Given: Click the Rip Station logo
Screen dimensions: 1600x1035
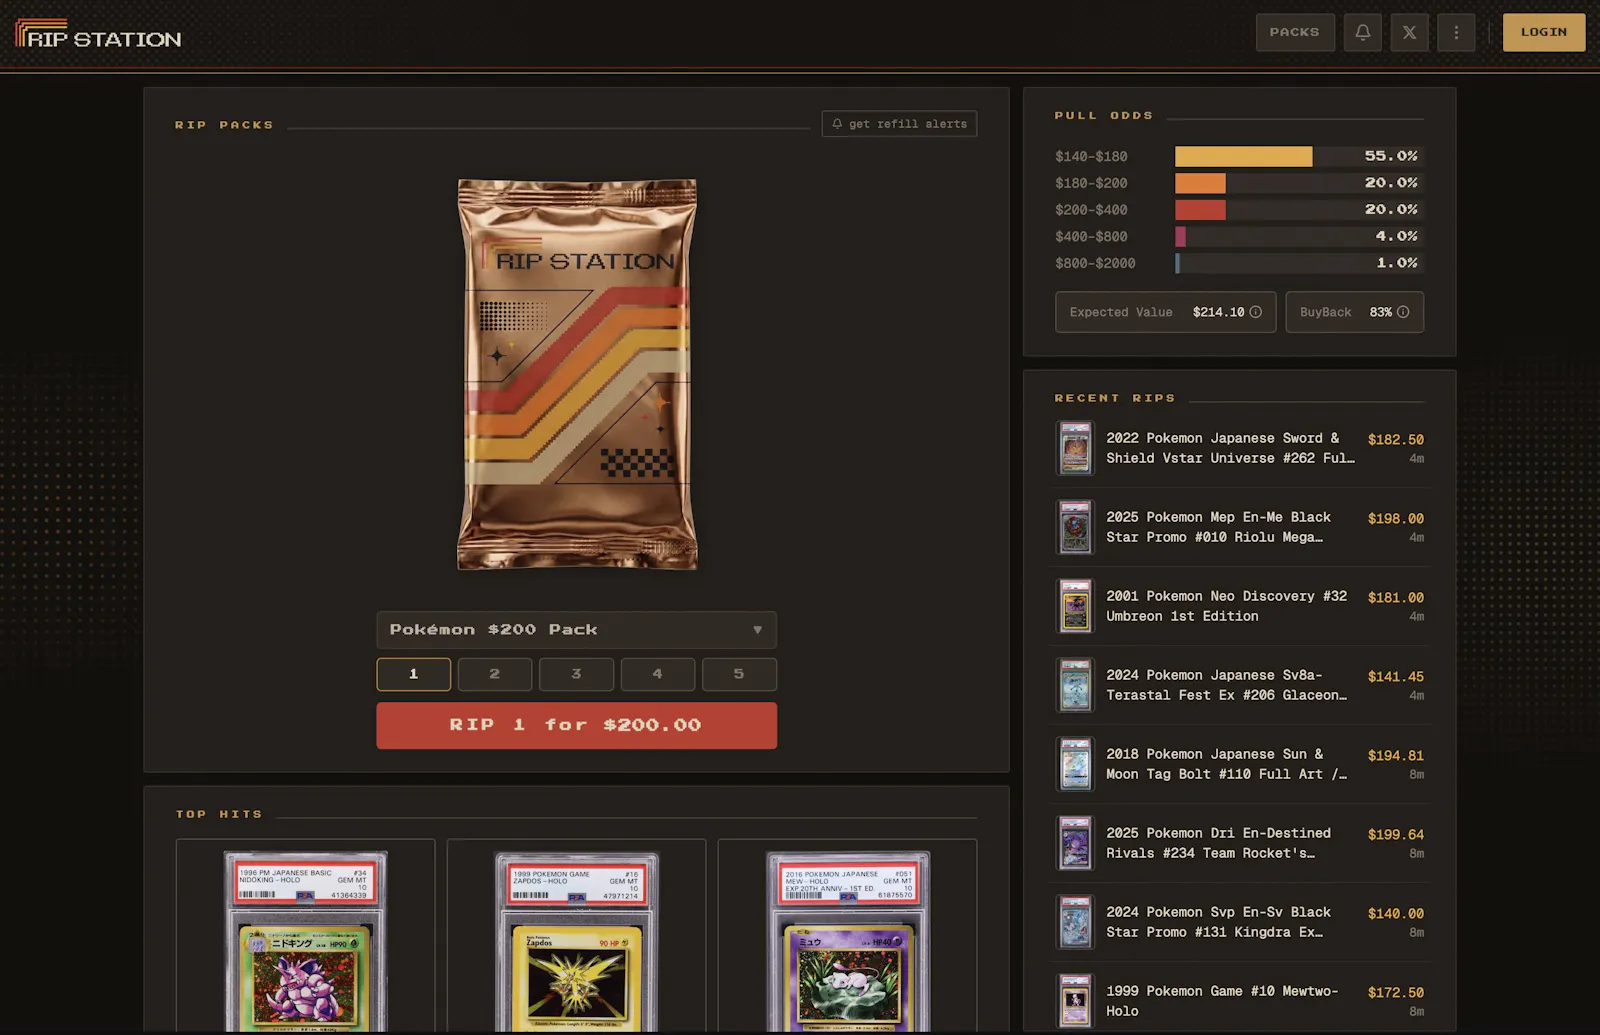Looking at the screenshot, I should tap(98, 34).
